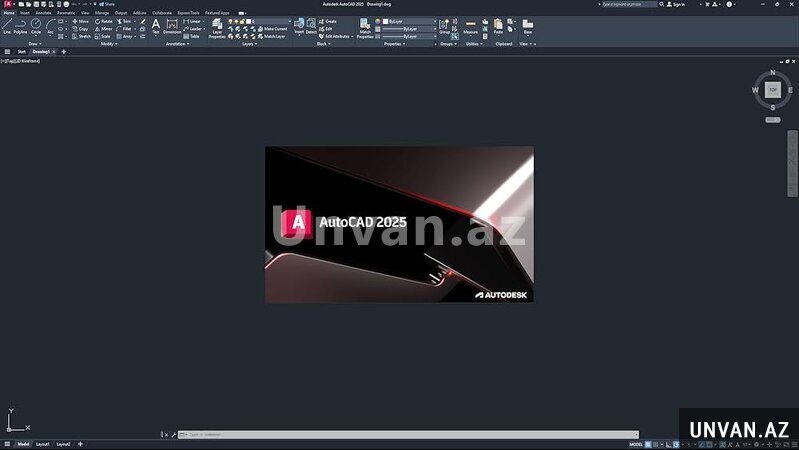Screen dimensions: 799x450
Task: Open the object color ByLayer dropdown
Action: tap(435, 21)
